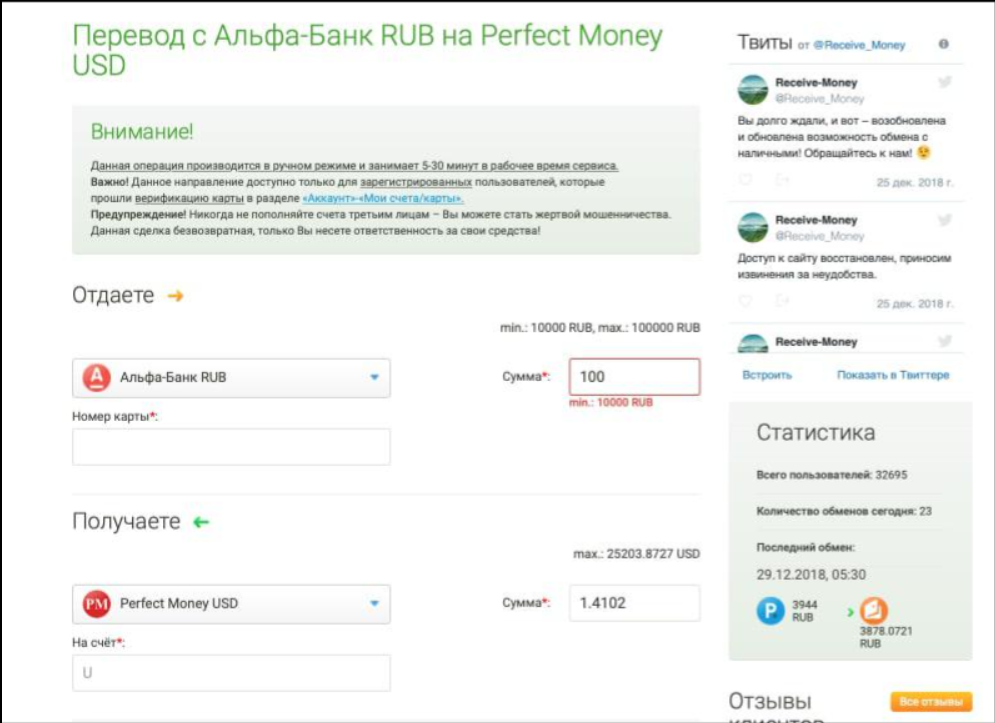Click the red Alfa-Bank logo icon
995x723 pixels.
click(95, 377)
